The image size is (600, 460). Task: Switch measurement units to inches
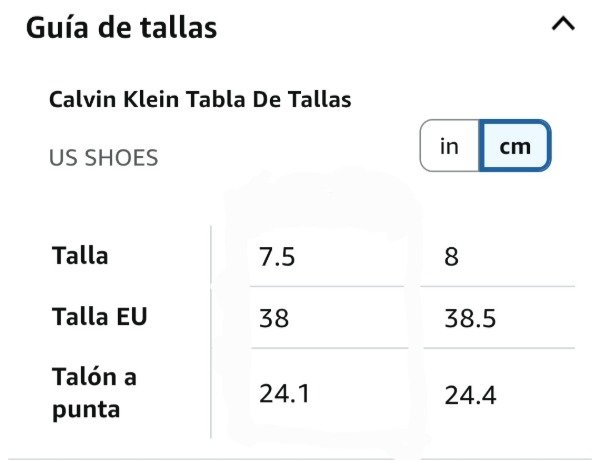[450, 146]
